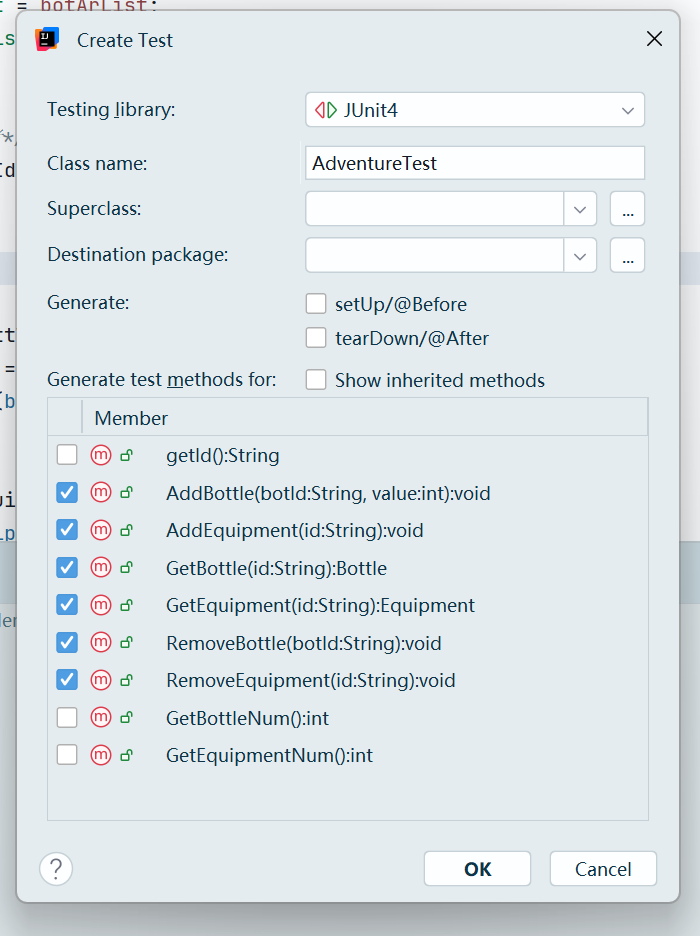The height and width of the screenshot is (936, 700).
Task: Click the help question mark icon
Action: point(56,868)
